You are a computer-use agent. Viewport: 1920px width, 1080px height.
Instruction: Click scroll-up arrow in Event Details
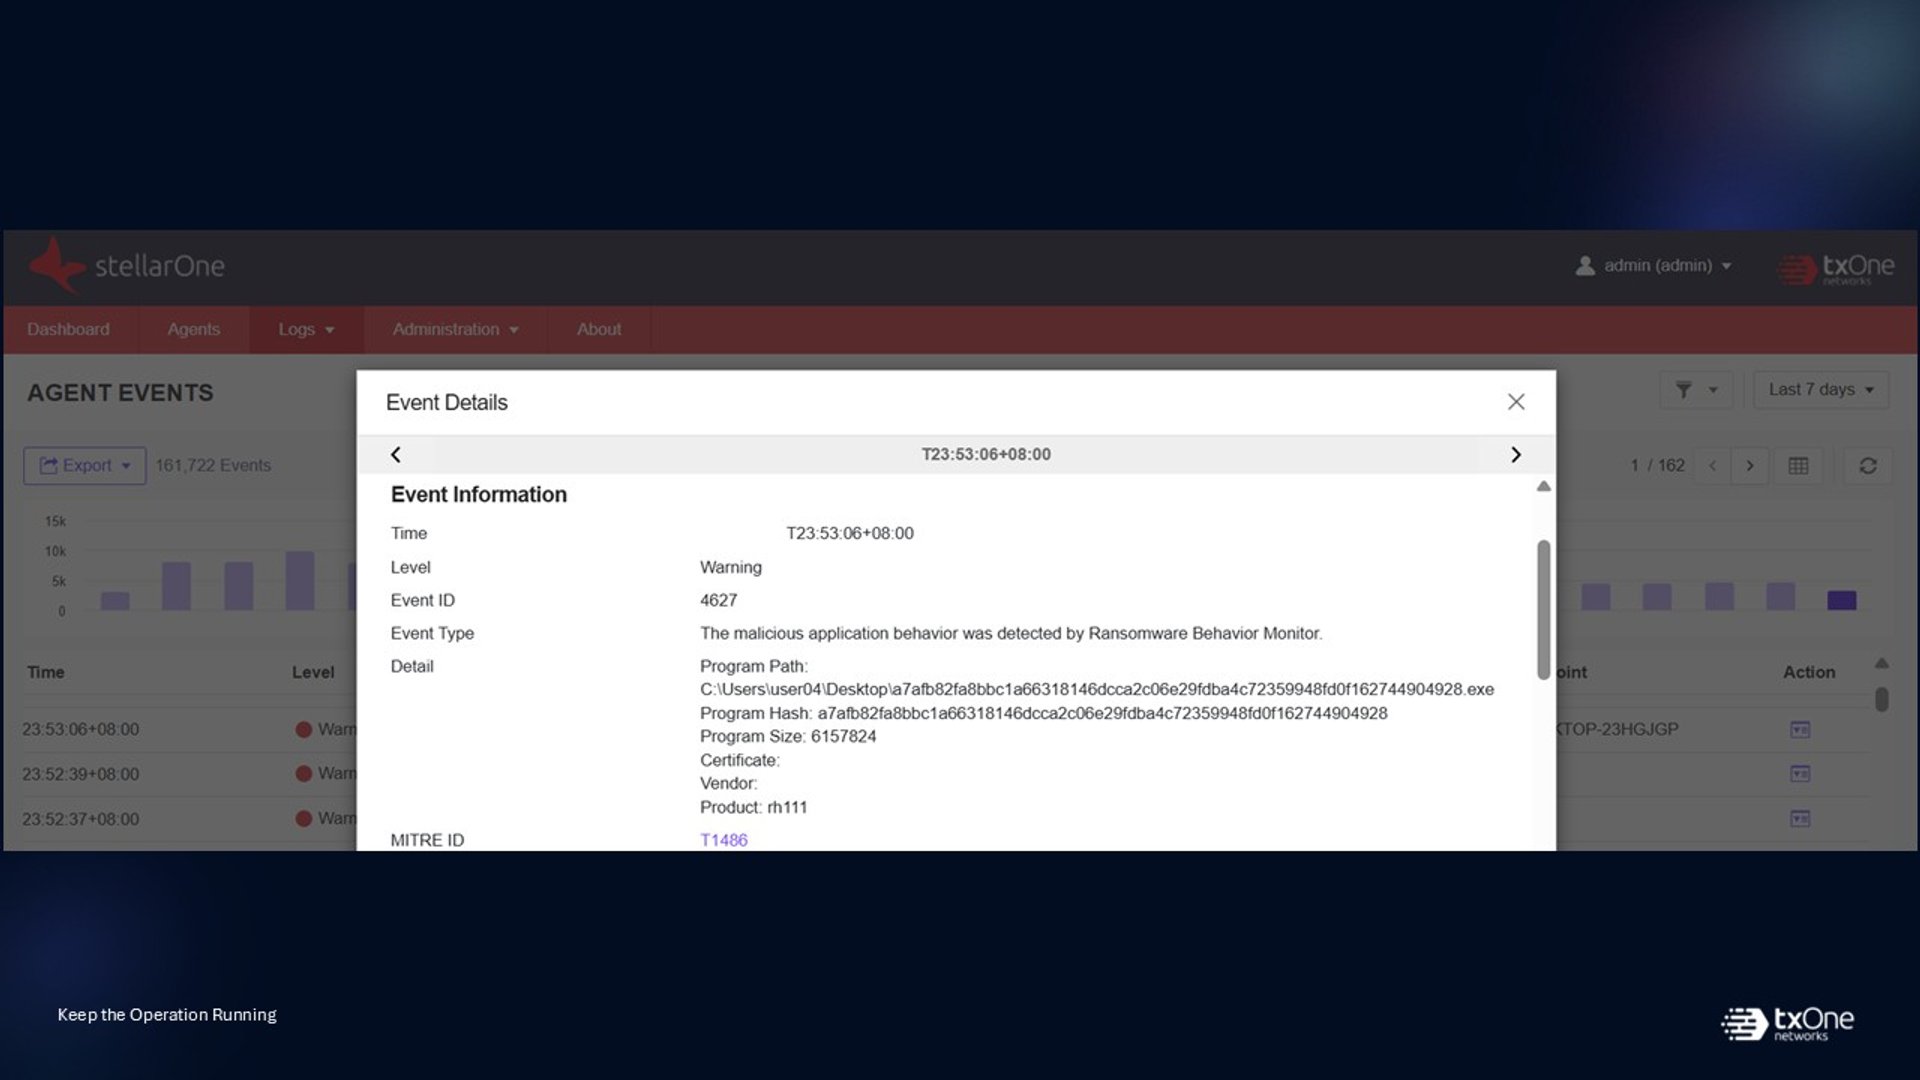point(1543,487)
